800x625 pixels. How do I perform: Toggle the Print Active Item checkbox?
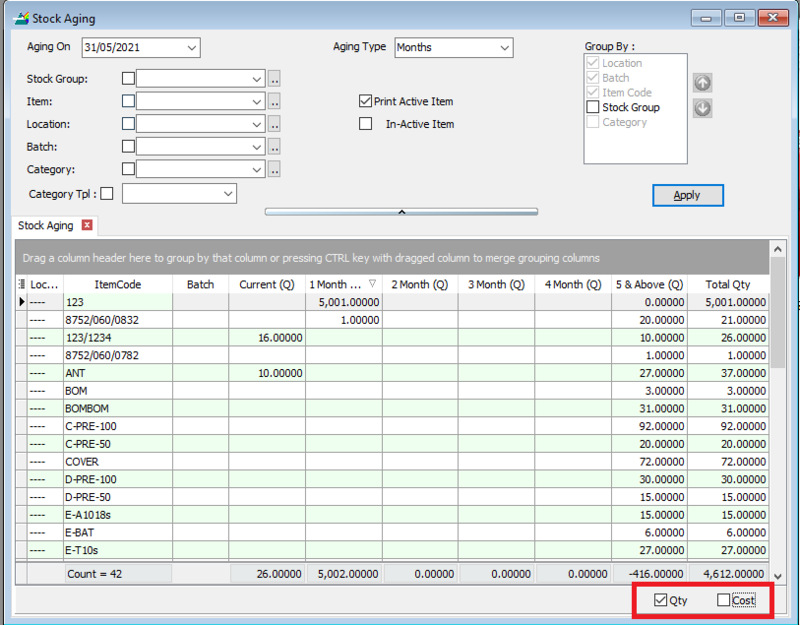(366, 101)
